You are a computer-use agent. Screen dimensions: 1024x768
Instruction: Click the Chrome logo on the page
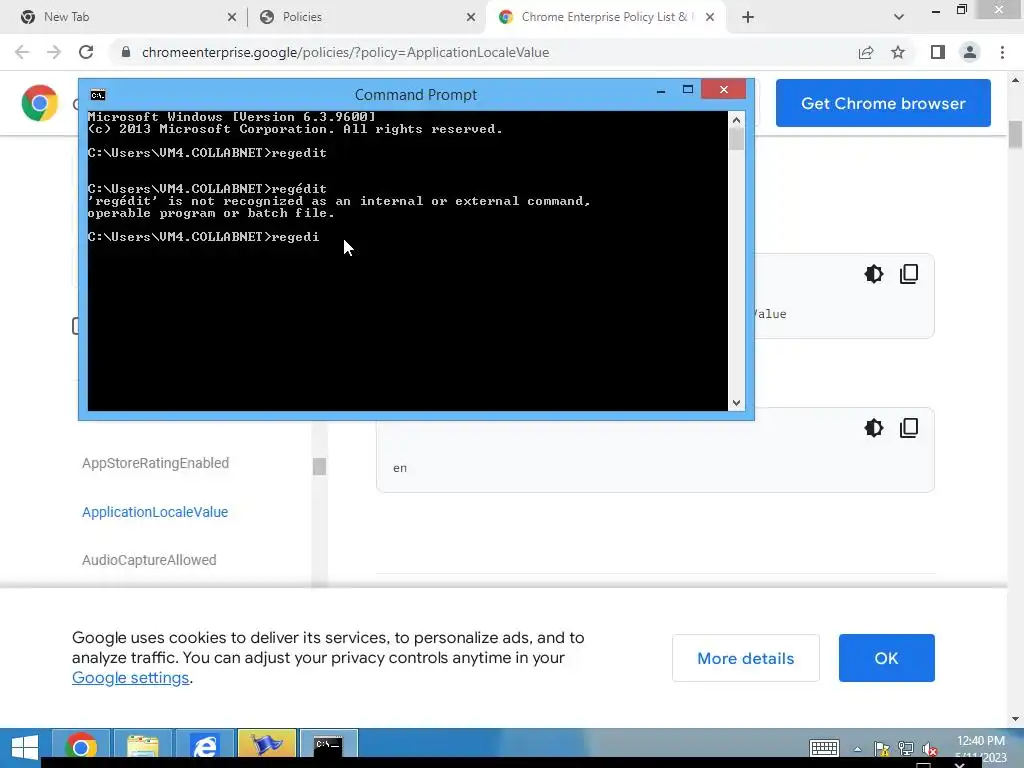pos(40,103)
